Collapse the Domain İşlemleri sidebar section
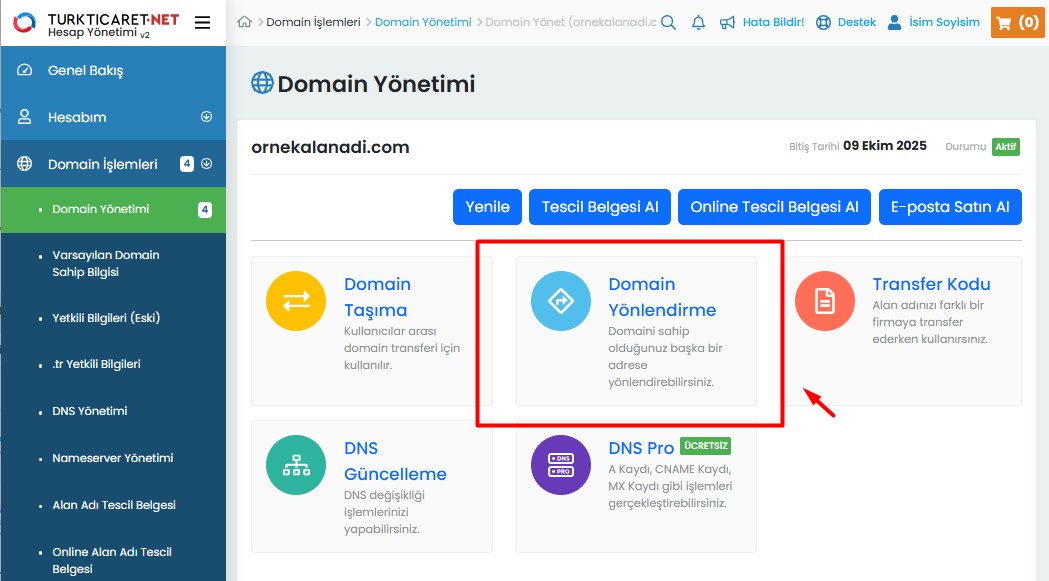The image size is (1049, 581). (207, 164)
